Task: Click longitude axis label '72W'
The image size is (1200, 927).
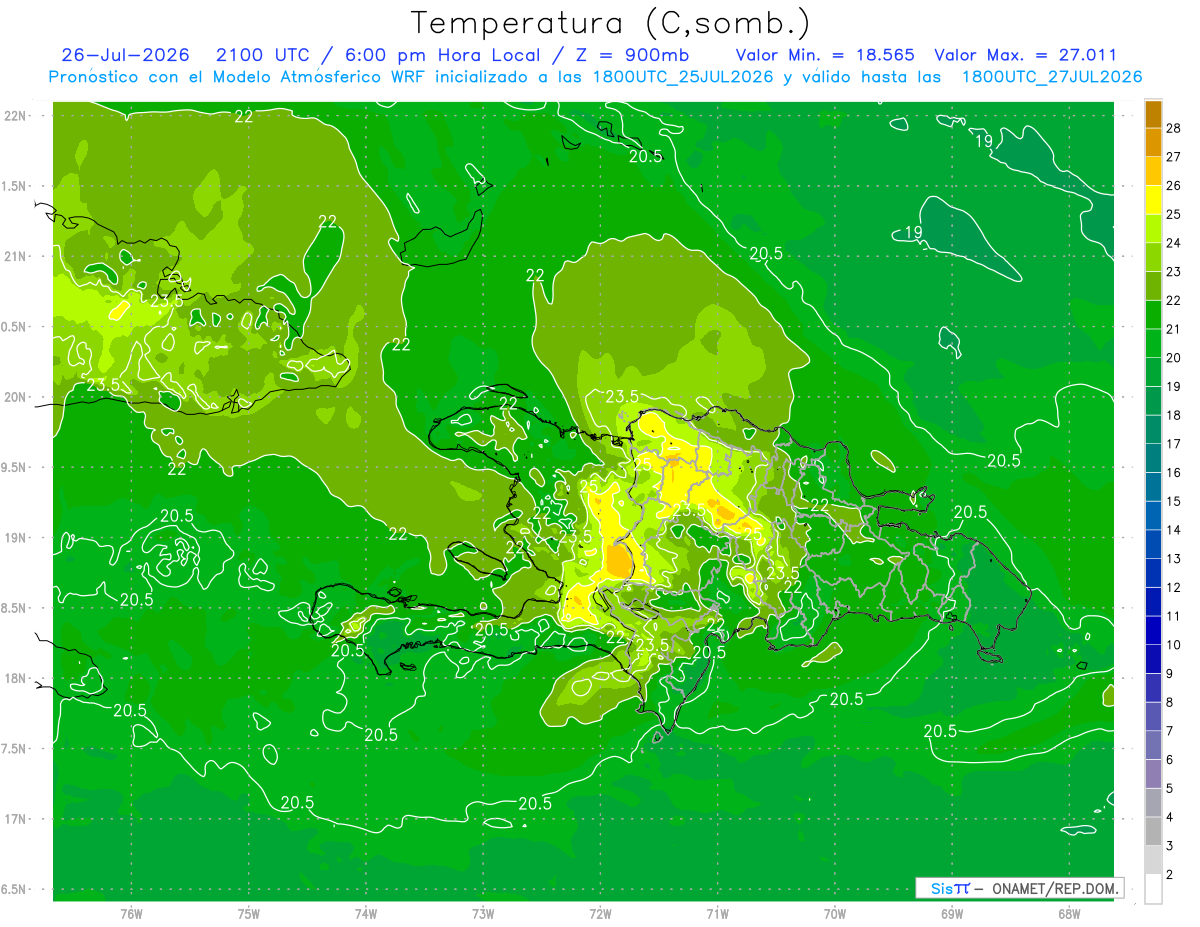Action: 600,914
